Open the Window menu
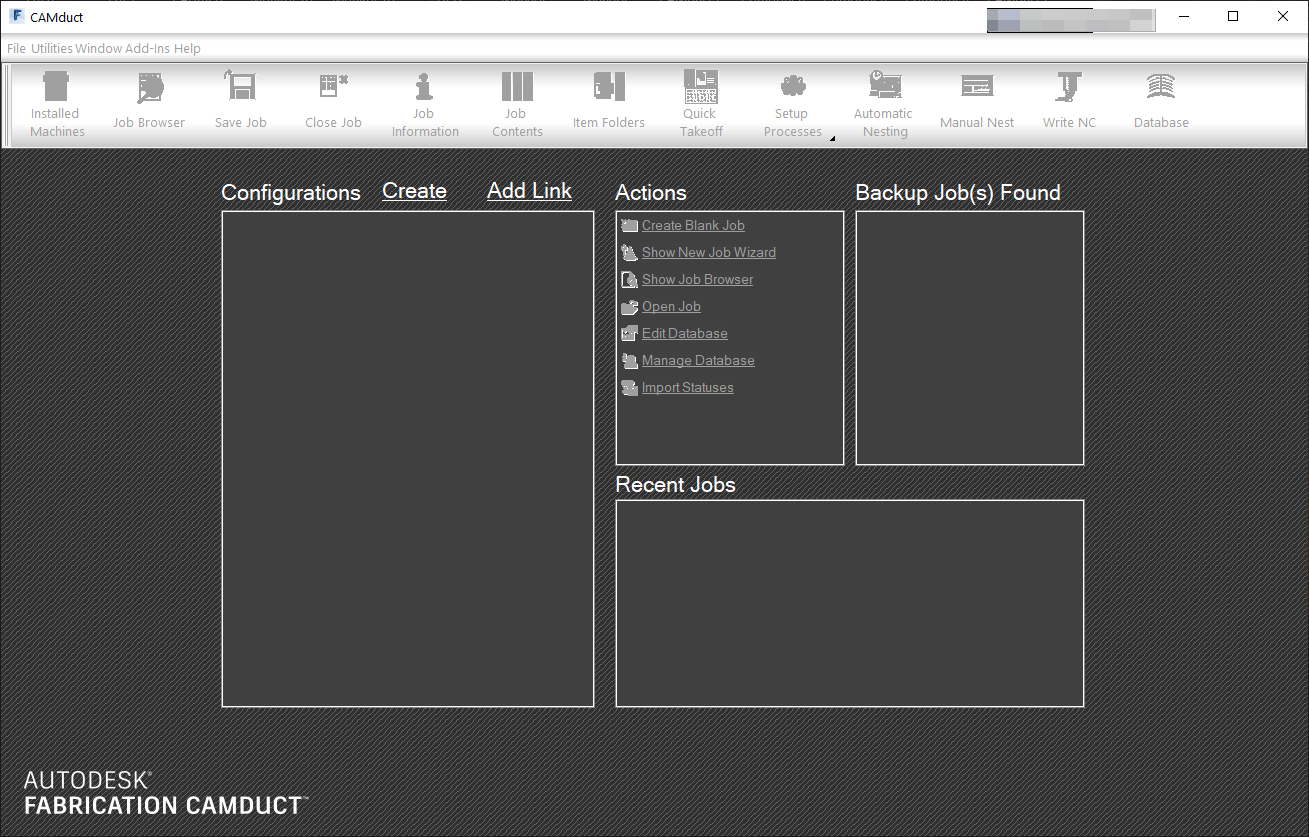Image resolution: width=1309 pixels, height=837 pixels. click(x=98, y=48)
